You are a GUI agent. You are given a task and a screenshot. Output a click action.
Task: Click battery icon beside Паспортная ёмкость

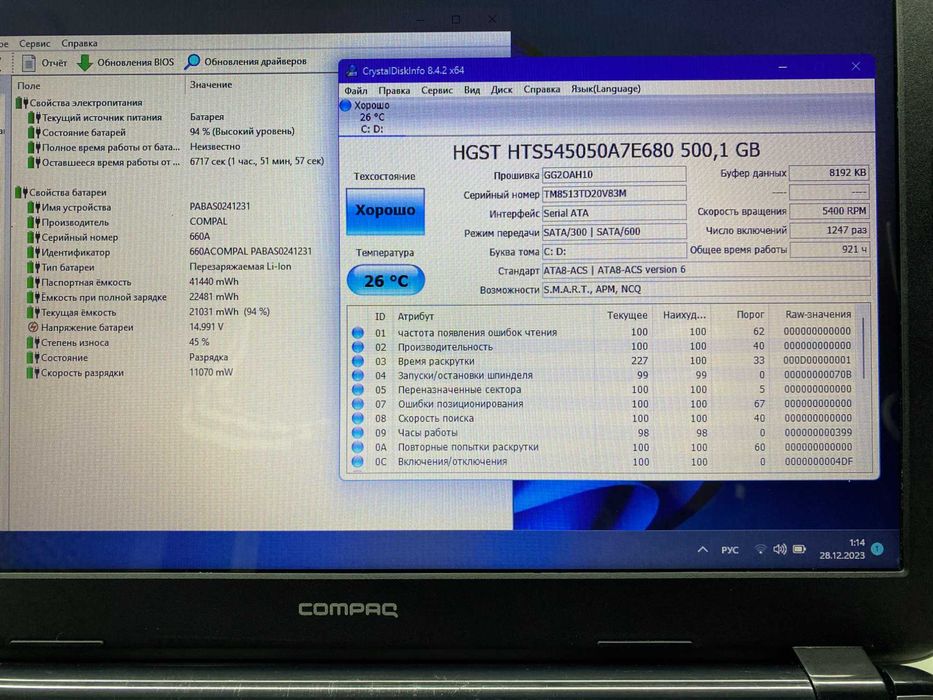point(34,283)
